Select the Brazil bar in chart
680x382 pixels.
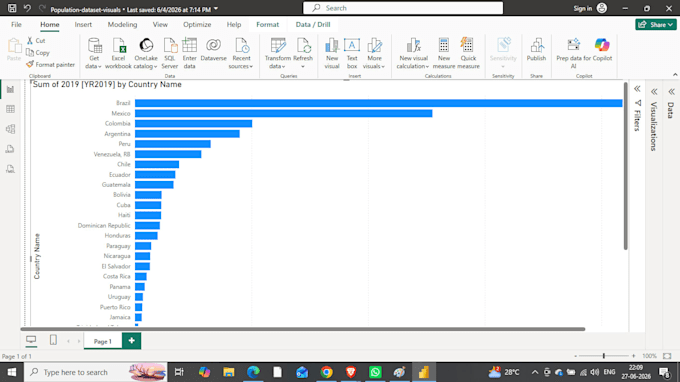[x=379, y=103]
